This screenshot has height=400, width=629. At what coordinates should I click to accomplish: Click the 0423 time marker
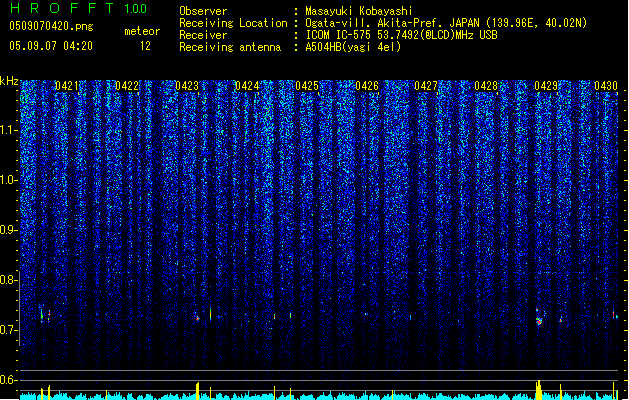click(187, 86)
